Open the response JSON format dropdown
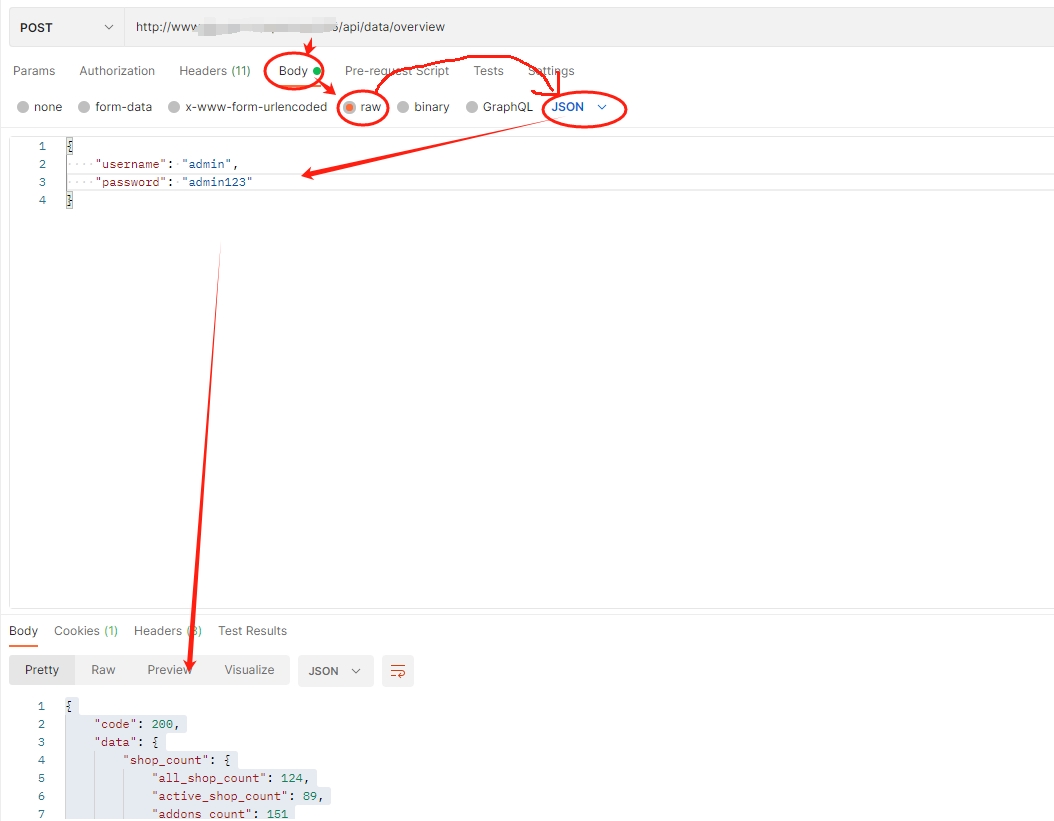Viewport: 1054px width, 821px height. click(335, 671)
